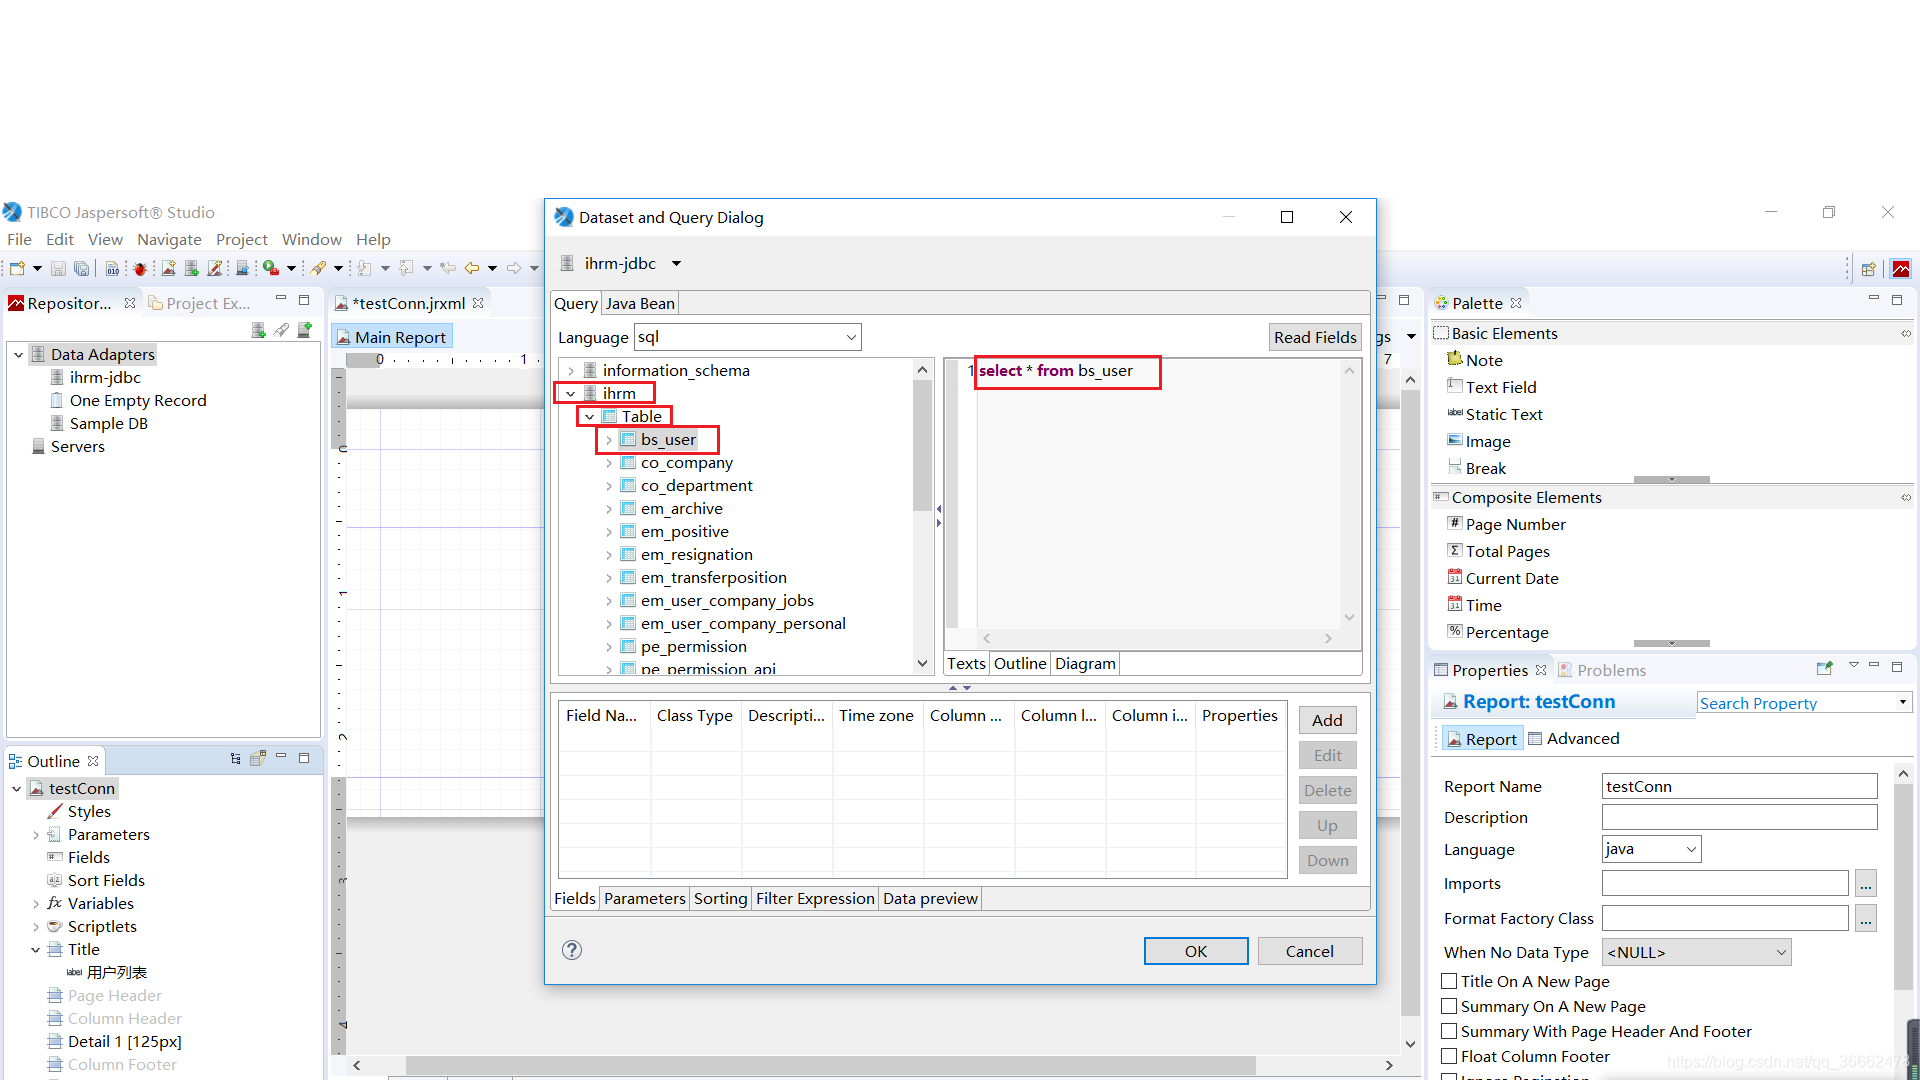This screenshot has height=1080, width=1920.
Task: Enable Summary On A New Page checkbox
Action: [1449, 1005]
